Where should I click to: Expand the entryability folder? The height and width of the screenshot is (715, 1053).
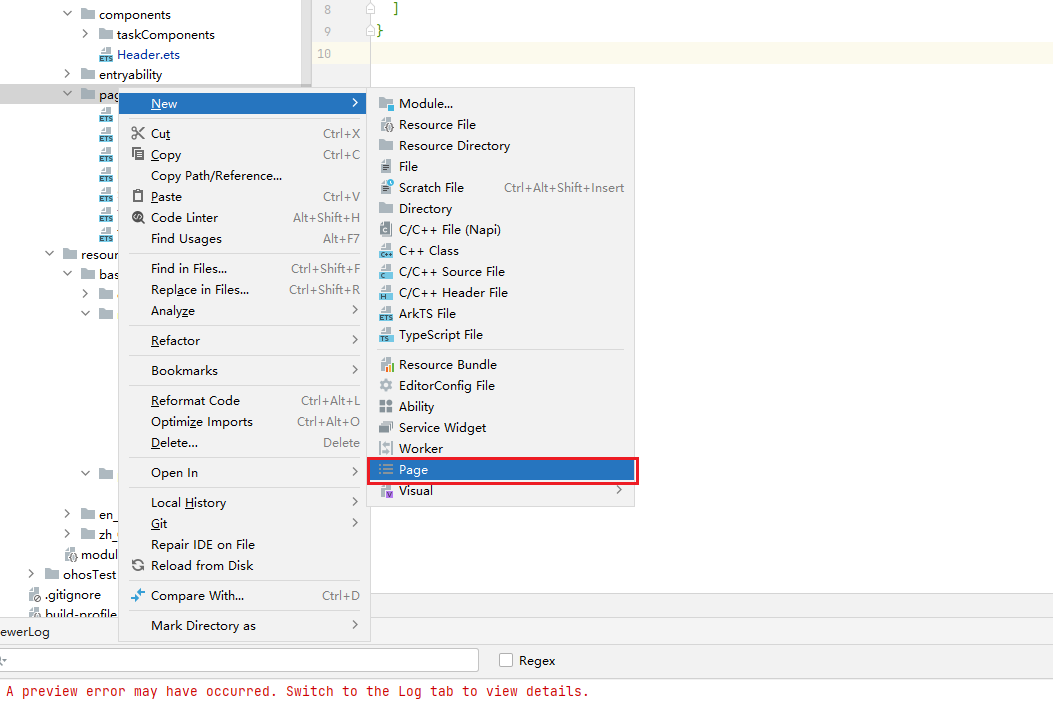pos(68,75)
